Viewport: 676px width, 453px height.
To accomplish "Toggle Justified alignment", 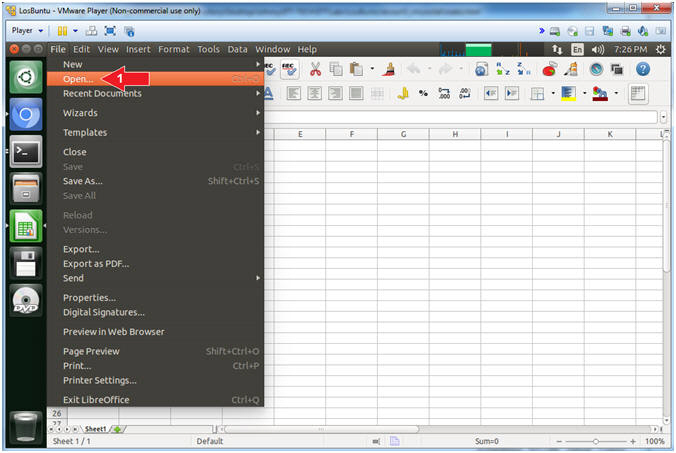I will coord(356,93).
